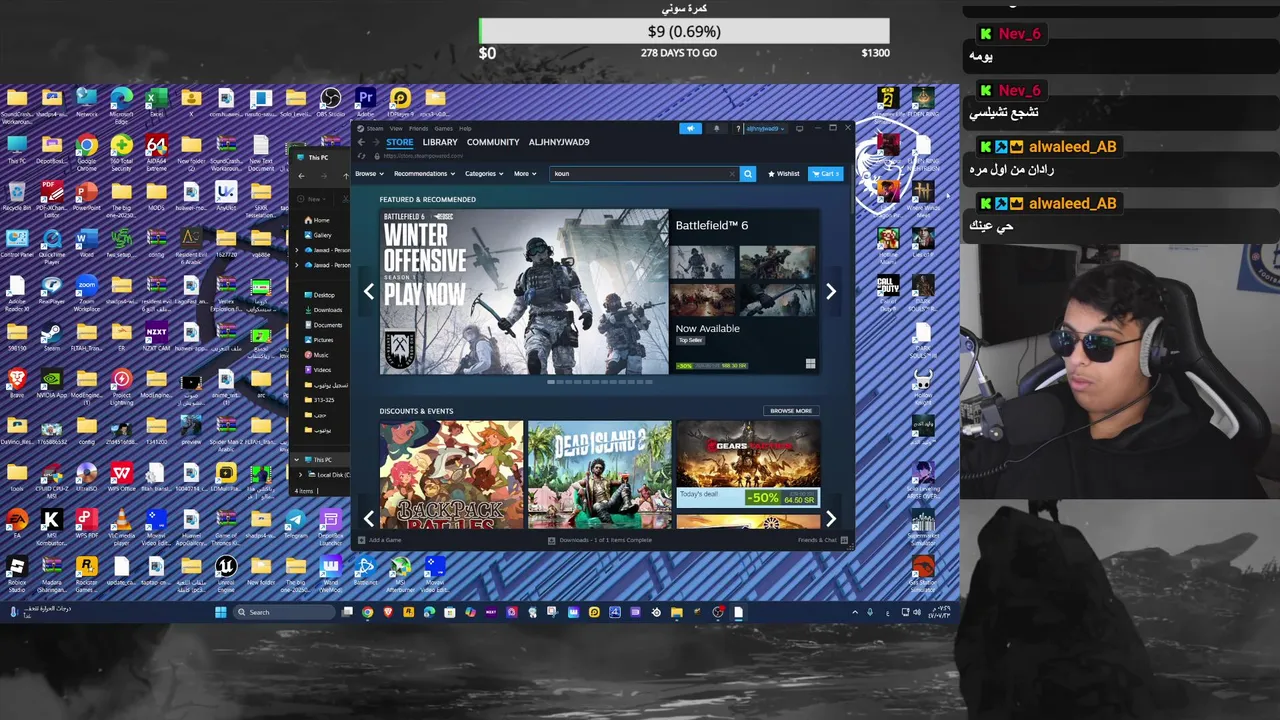Screen dimensions: 1280x720
Task: Switch to the LIBRARY tab
Action: click(x=440, y=142)
